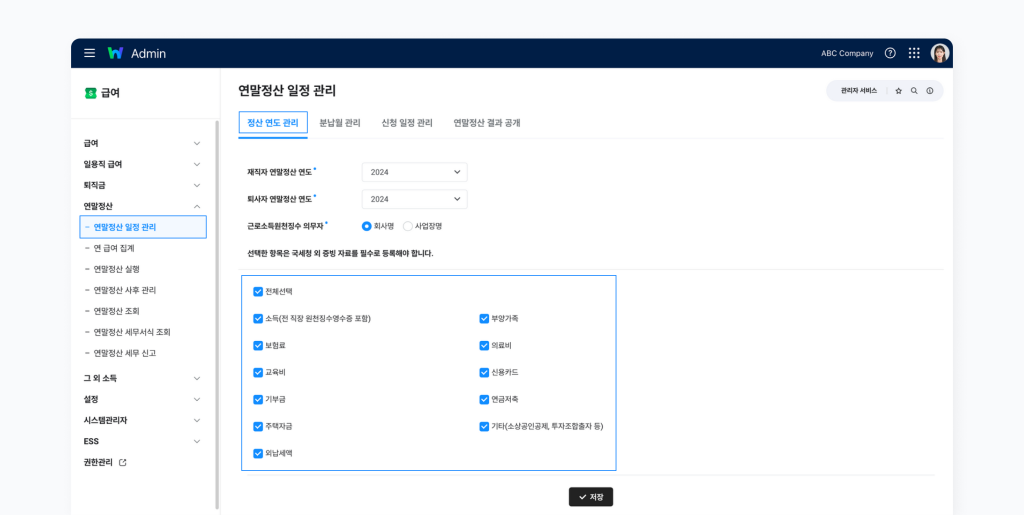Viewport: 1024px width, 515px height.
Task: Toggle the 연금저축 checkbox
Action: click(484, 399)
